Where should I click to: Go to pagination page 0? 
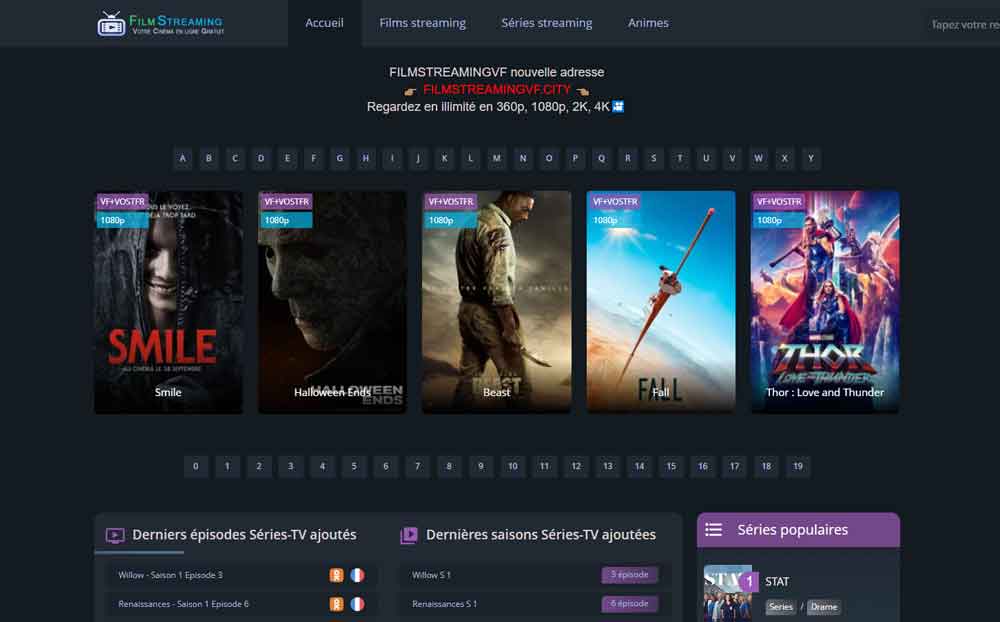(x=196, y=466)
